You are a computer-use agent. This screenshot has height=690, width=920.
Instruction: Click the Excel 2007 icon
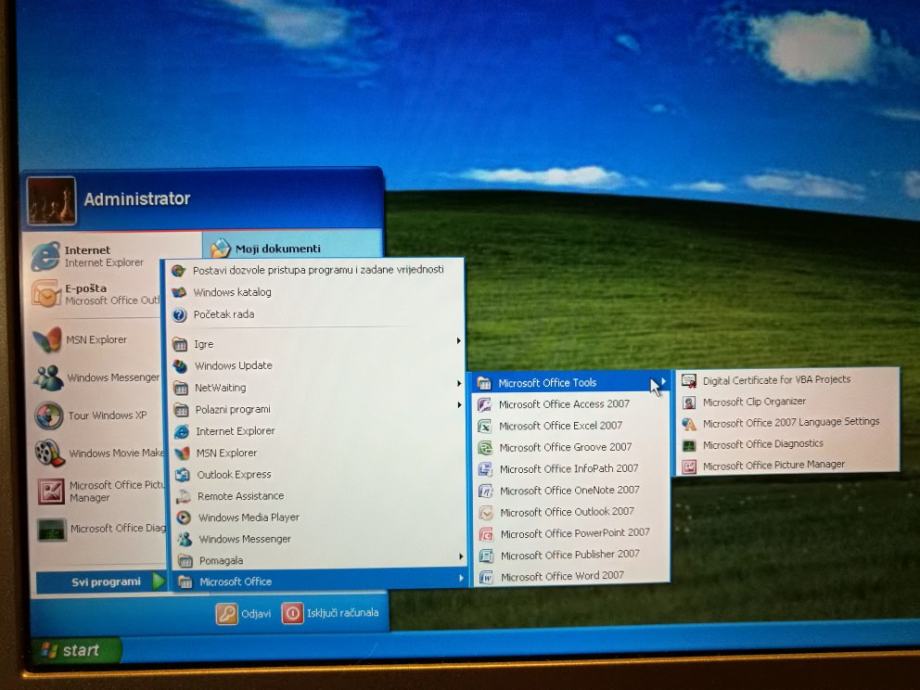[x=485, y=426]
